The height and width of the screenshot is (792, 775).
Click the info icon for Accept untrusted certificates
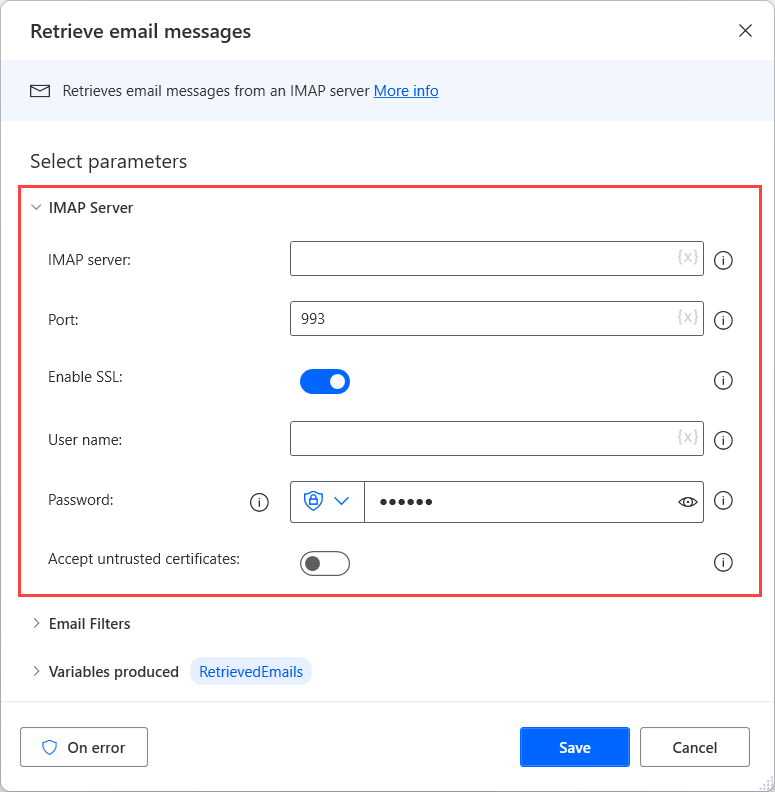click(723, 562)
